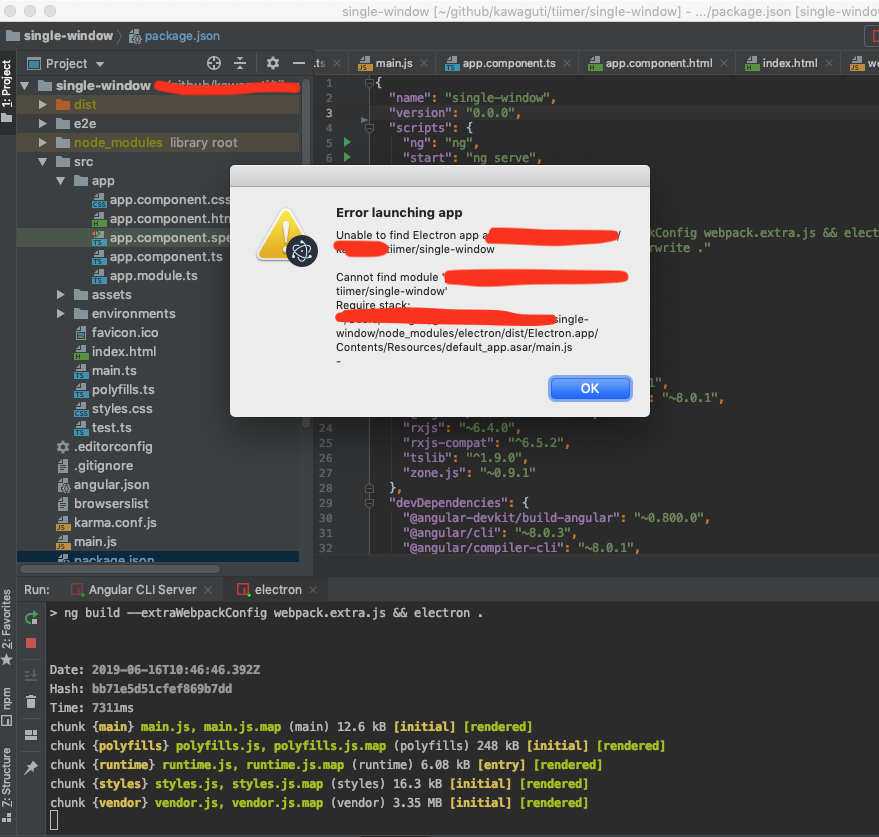Click the trash clear output icon
Image resolution: width=879 pixels, height=837 pixels.
pyautogui.click(x=31, y=701)
